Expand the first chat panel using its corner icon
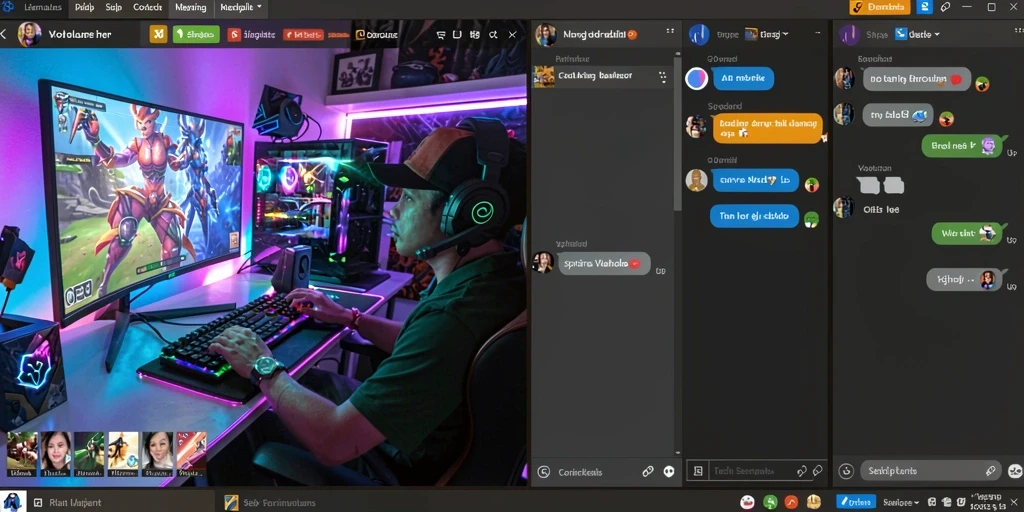Image resolution: width=1024 pixels, height=512 pixels. point(670,31)
